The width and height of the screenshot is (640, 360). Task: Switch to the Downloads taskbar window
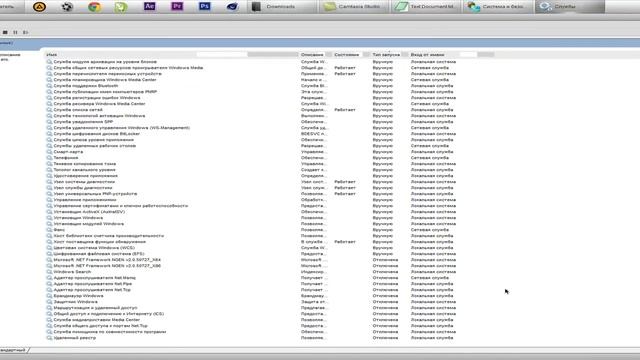tap(281, 7)
